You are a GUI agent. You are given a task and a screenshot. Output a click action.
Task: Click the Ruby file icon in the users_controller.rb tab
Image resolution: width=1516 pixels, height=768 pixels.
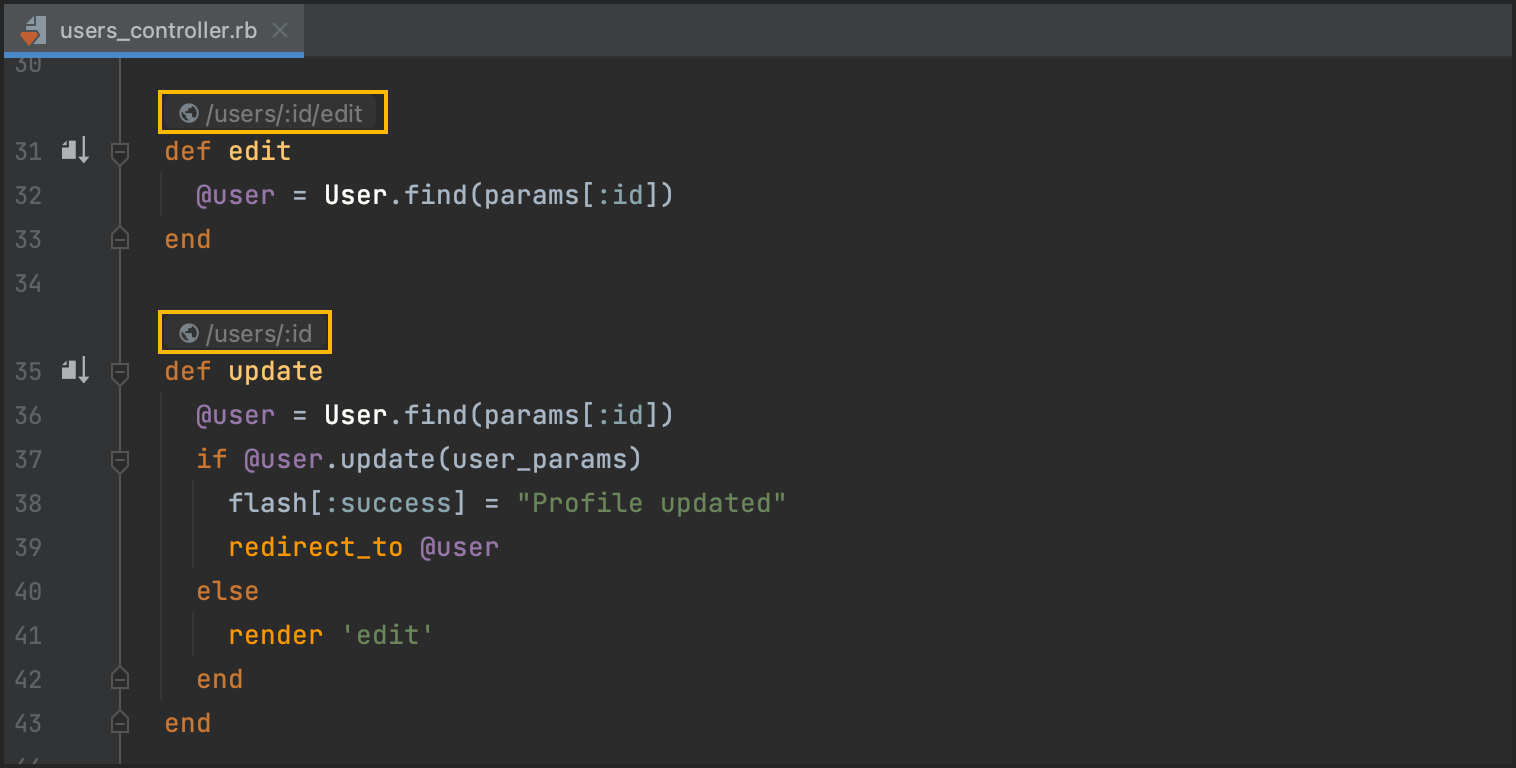pos(33,30)
